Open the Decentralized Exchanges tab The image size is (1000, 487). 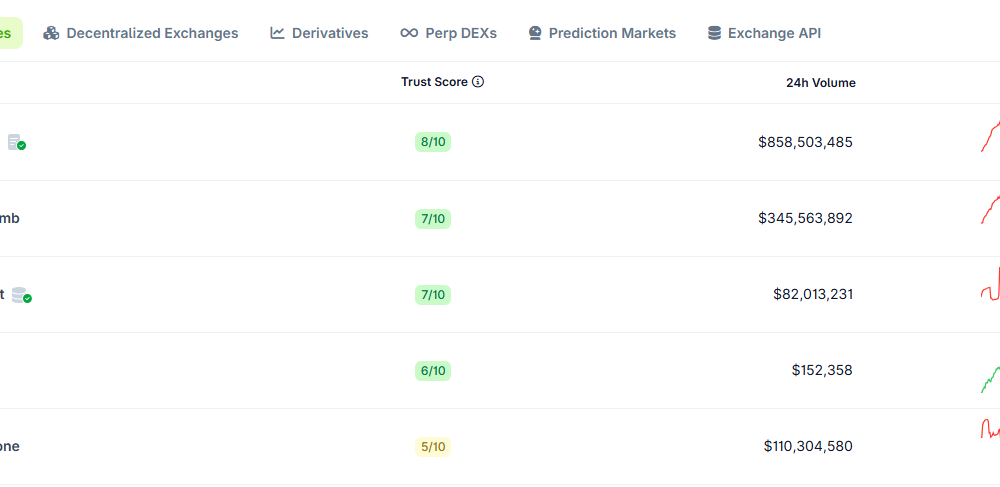tap(152, 33)
